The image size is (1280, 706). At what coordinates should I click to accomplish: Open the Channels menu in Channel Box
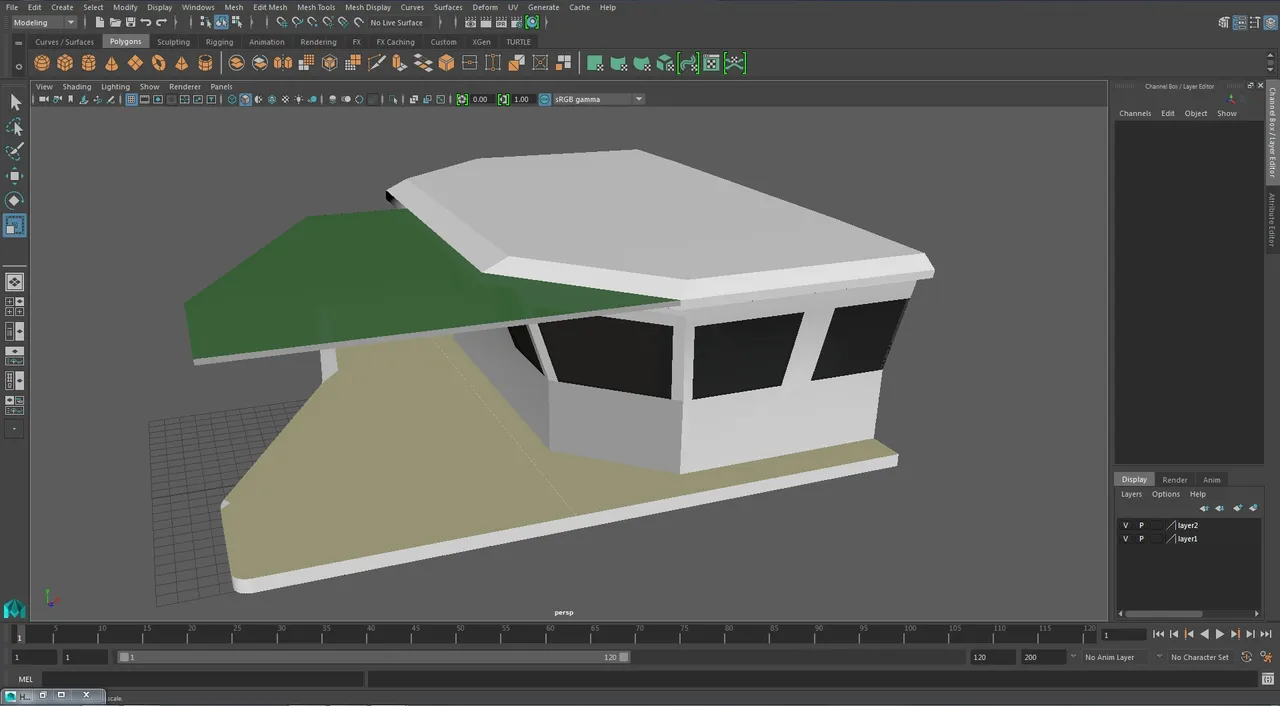1135,113
